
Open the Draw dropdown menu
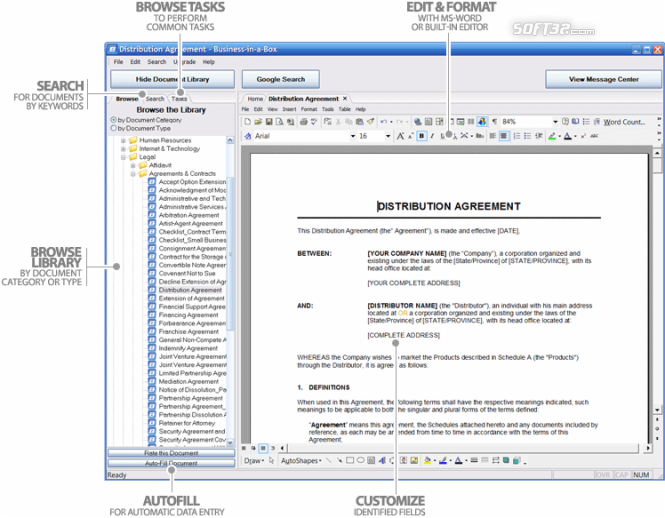(254, 461)
